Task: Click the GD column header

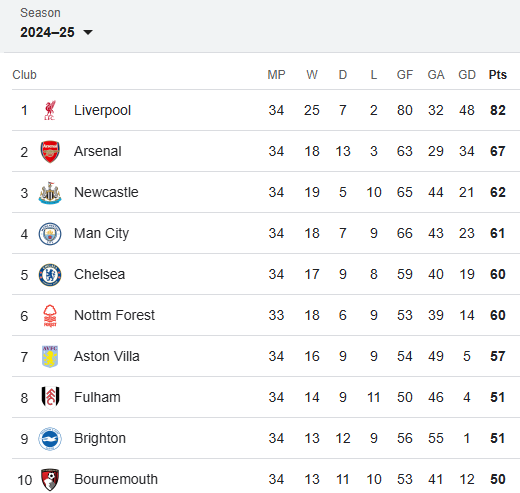Action: [467, 75]
